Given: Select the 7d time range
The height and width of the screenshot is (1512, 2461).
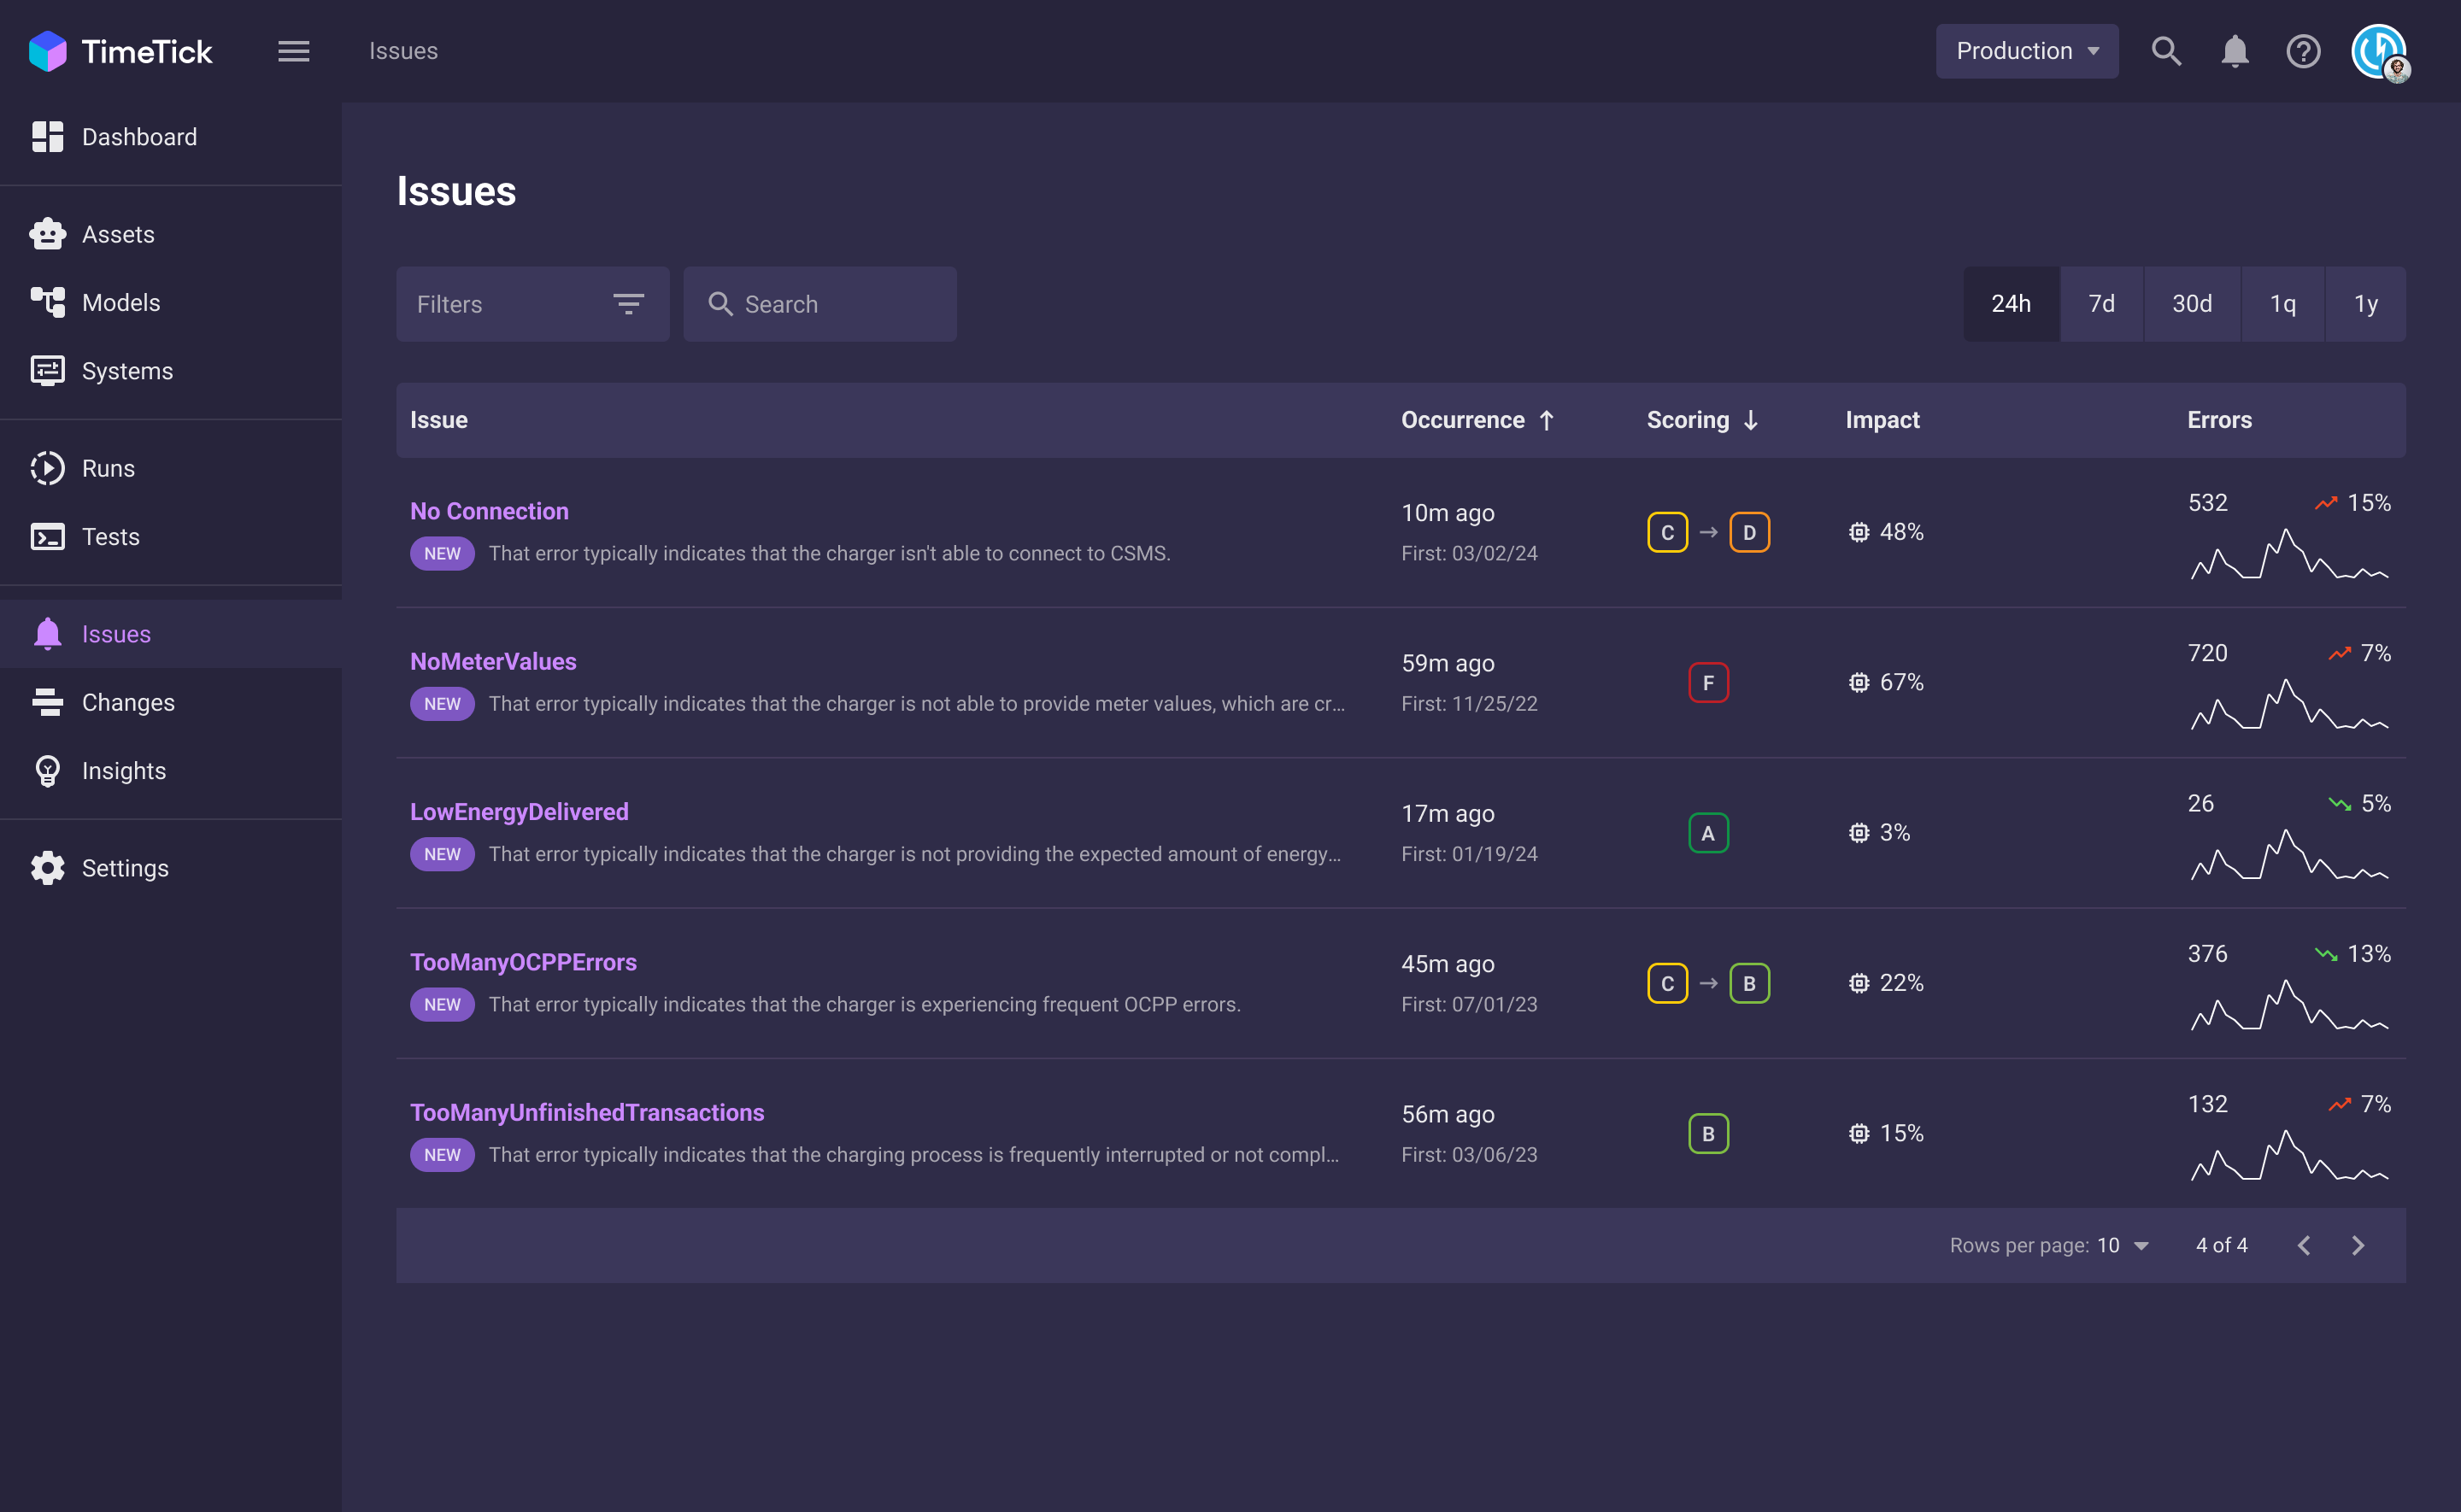Looking at the screenshot, I should coord(2101,304).
